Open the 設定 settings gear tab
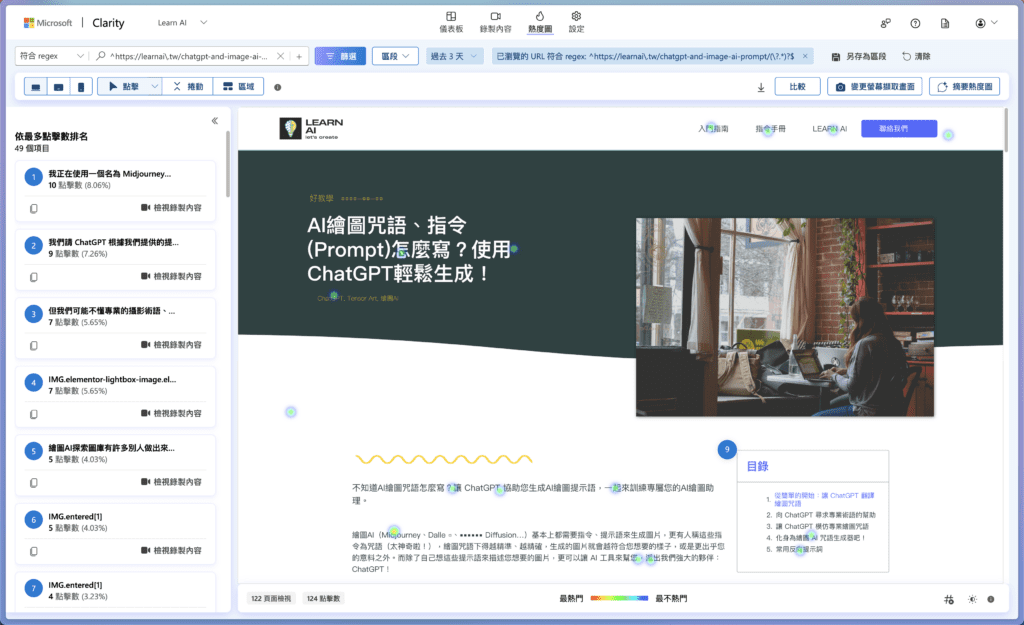The height and width of the screenshot is (625, 1024). 576,21
